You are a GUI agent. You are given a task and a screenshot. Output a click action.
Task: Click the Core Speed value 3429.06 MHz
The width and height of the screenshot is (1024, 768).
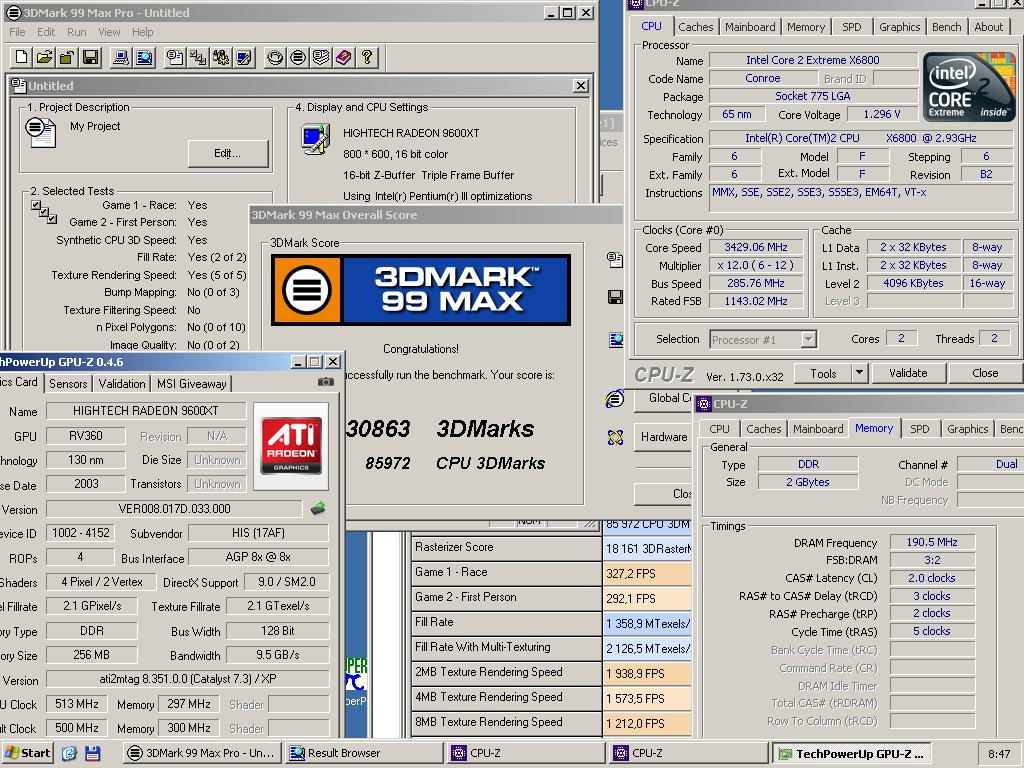tap(756, 248)
